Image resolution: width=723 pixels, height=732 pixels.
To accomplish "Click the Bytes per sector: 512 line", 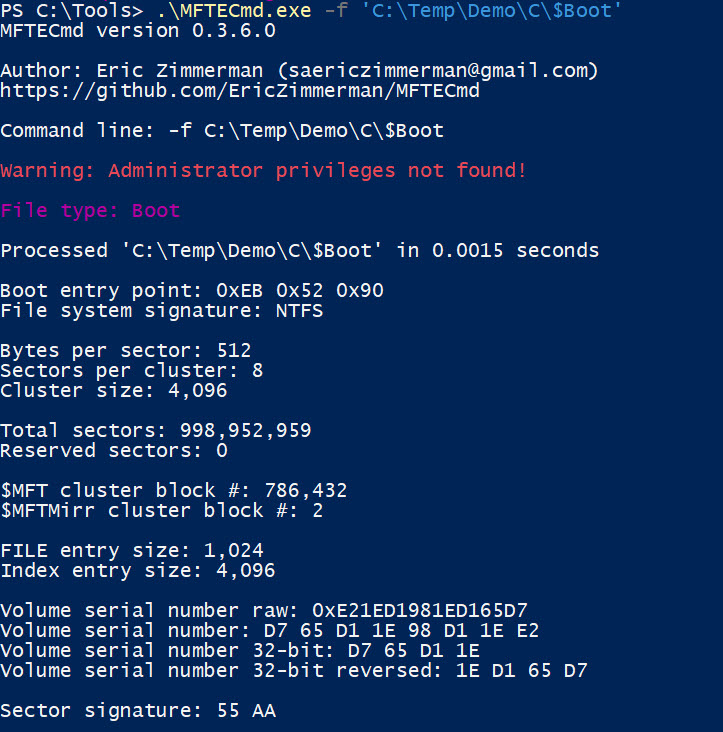I will [125, 351].
